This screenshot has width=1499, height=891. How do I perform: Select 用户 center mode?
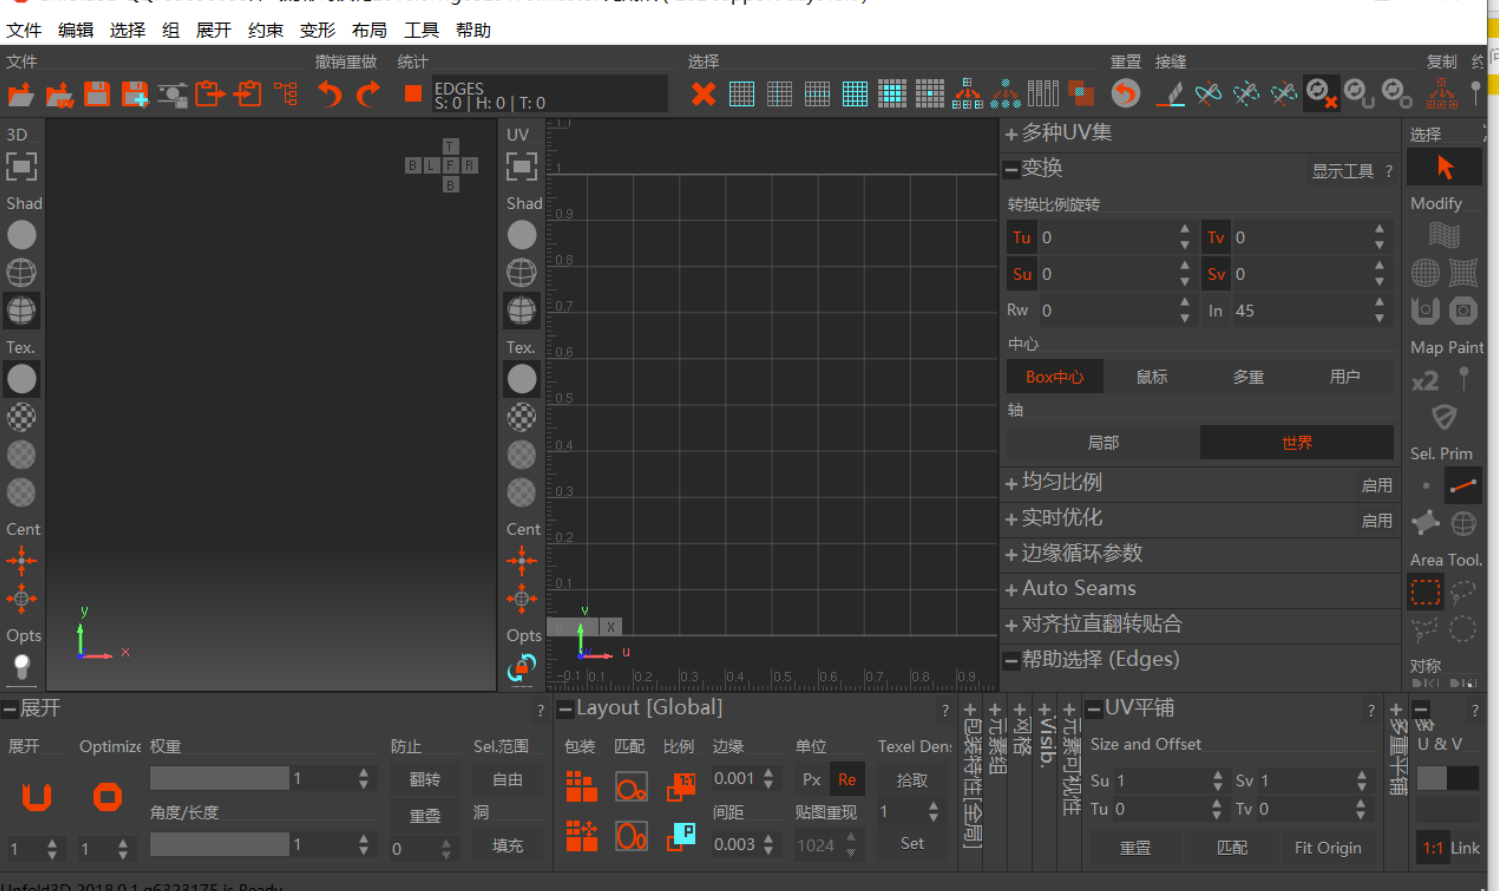coord(1345,377)
